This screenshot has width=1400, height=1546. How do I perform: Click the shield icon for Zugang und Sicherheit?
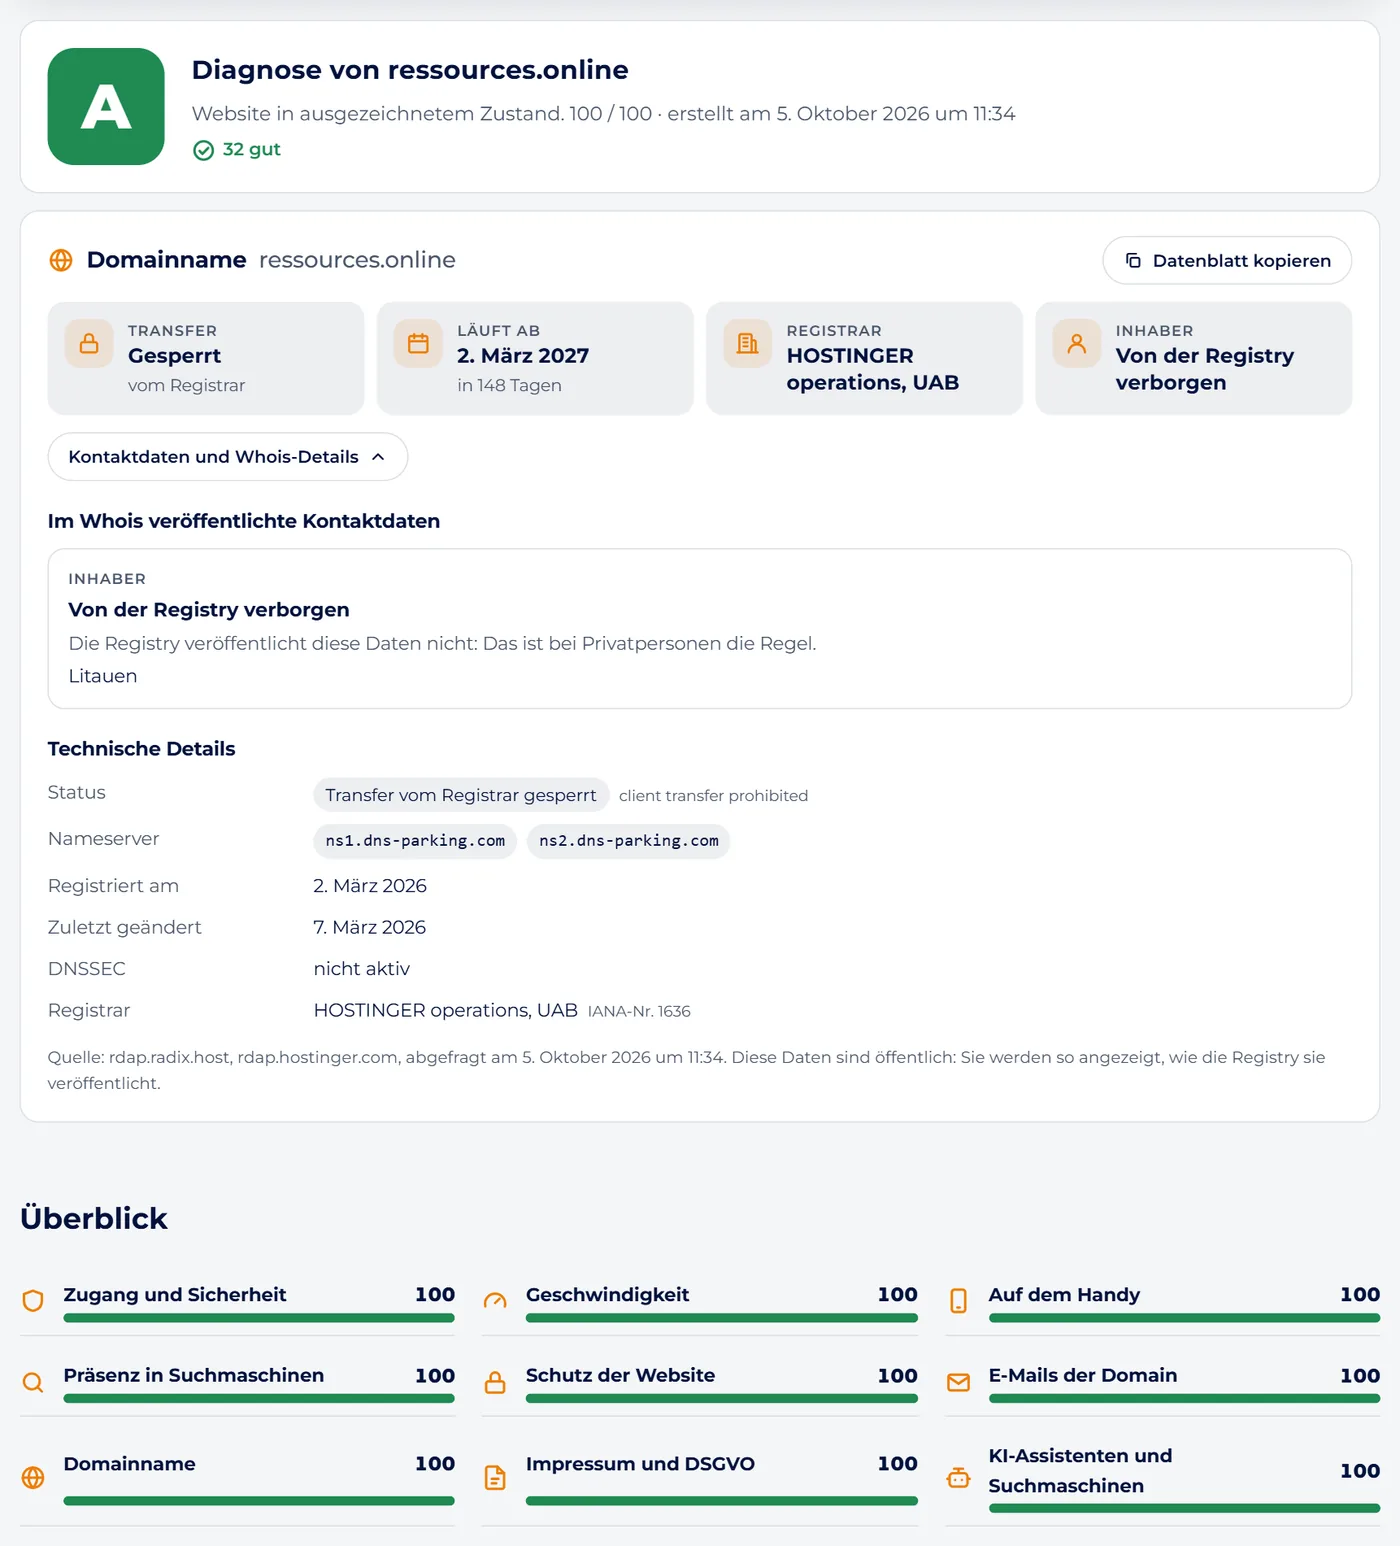point(33,1300)
